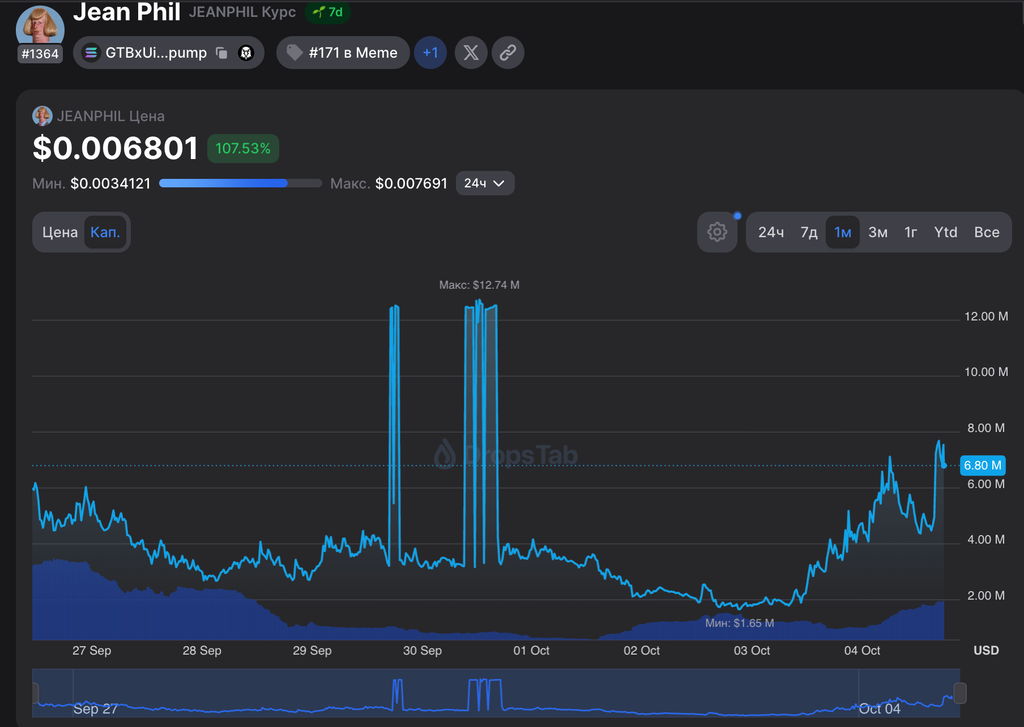Screen dimensions: 1024x727
Task: Click the 30 Sep axis date
Action: [x=423, y=651]
